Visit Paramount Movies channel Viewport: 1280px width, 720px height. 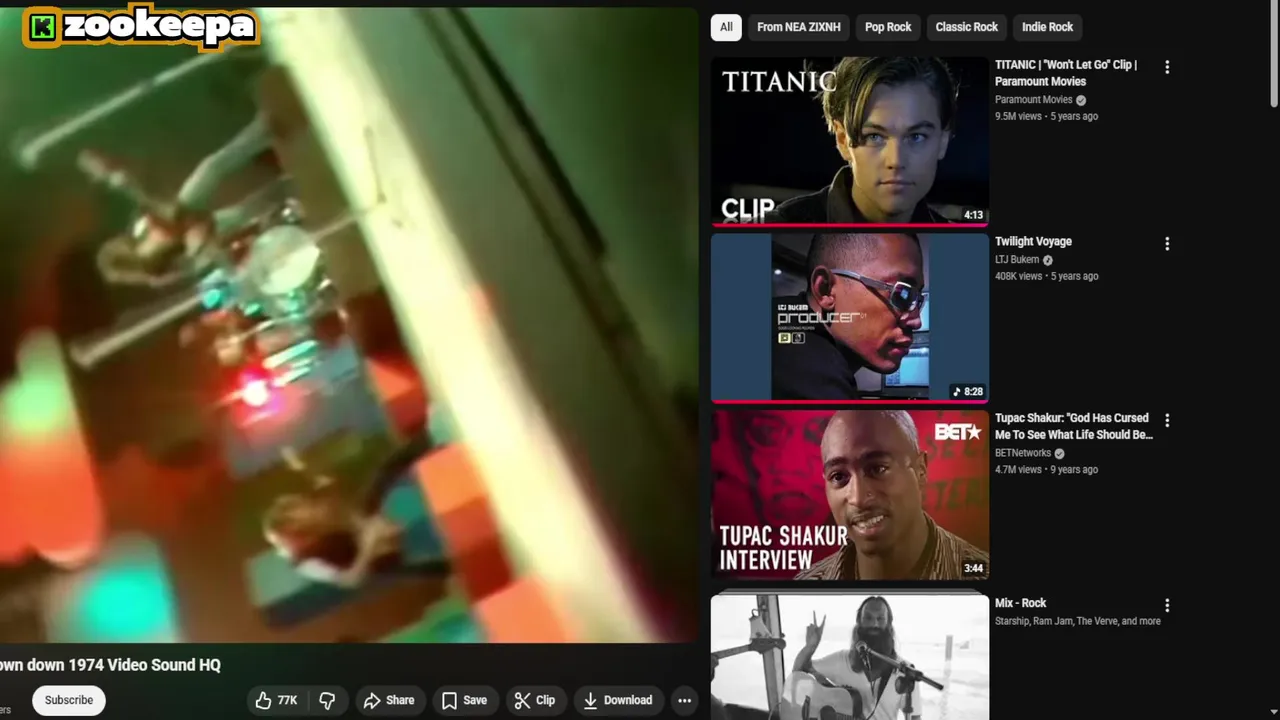pyautogui.click(x=1033, y=100)
